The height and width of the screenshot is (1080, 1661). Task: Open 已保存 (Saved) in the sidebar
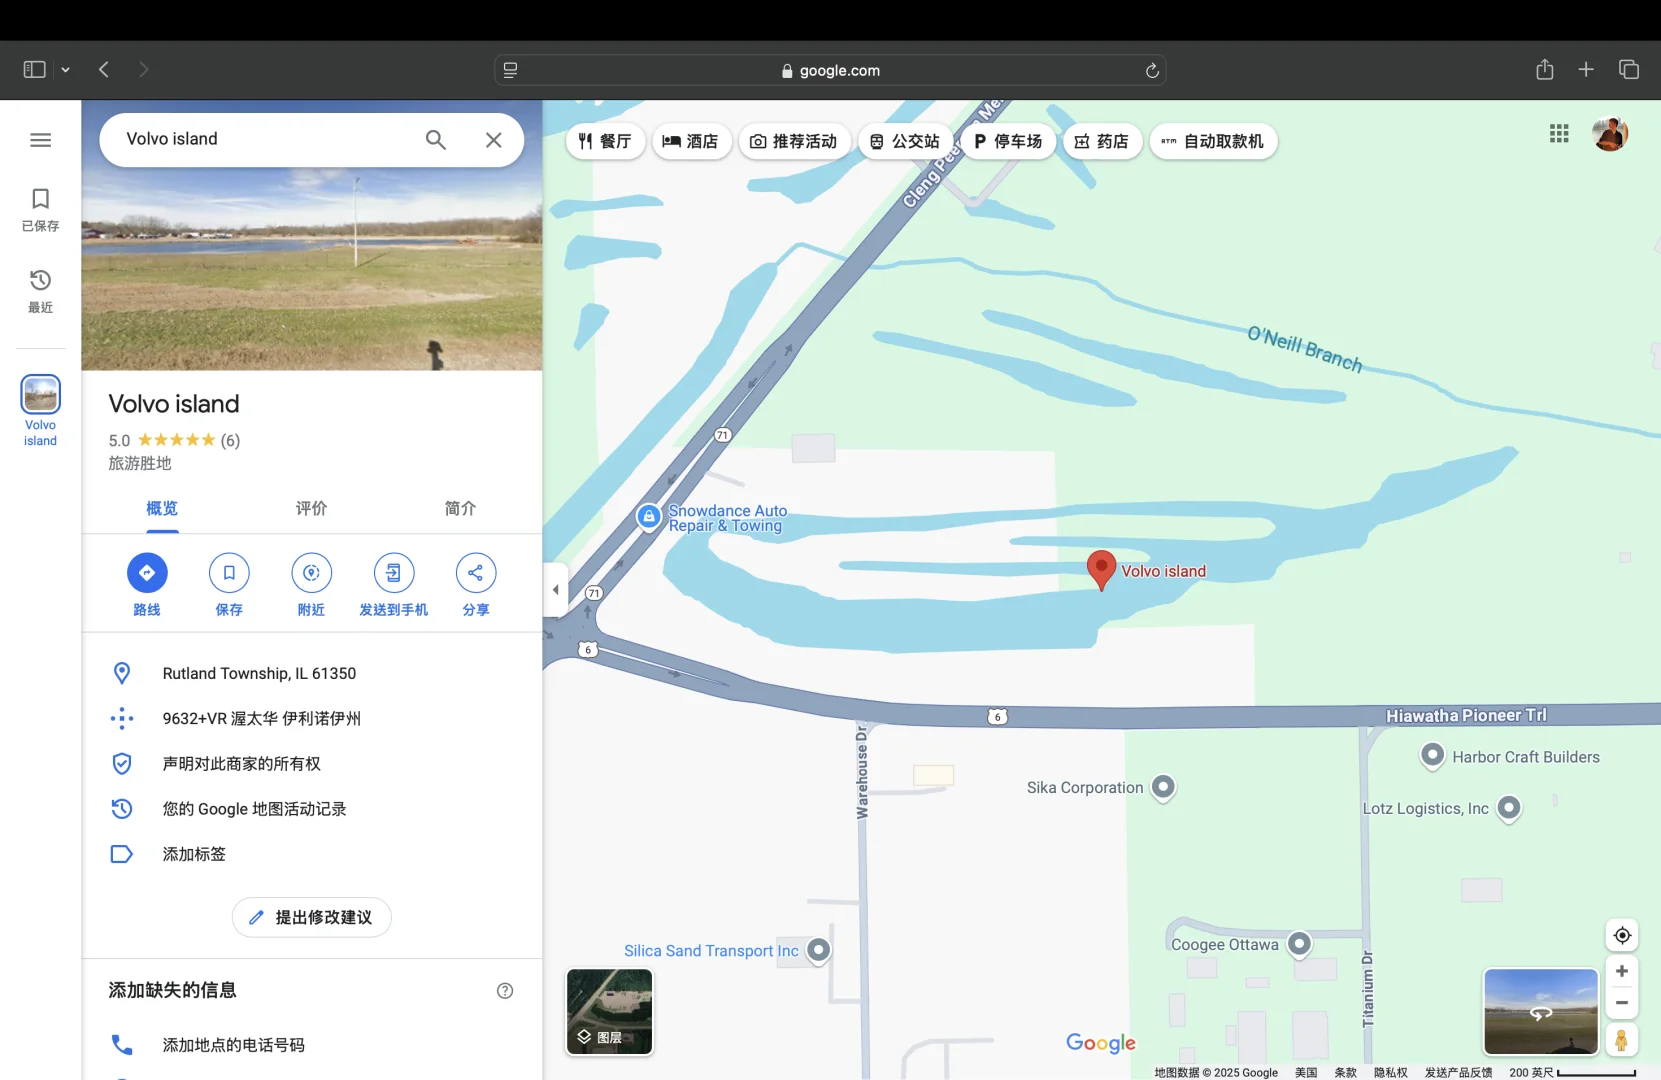[40, 210]
